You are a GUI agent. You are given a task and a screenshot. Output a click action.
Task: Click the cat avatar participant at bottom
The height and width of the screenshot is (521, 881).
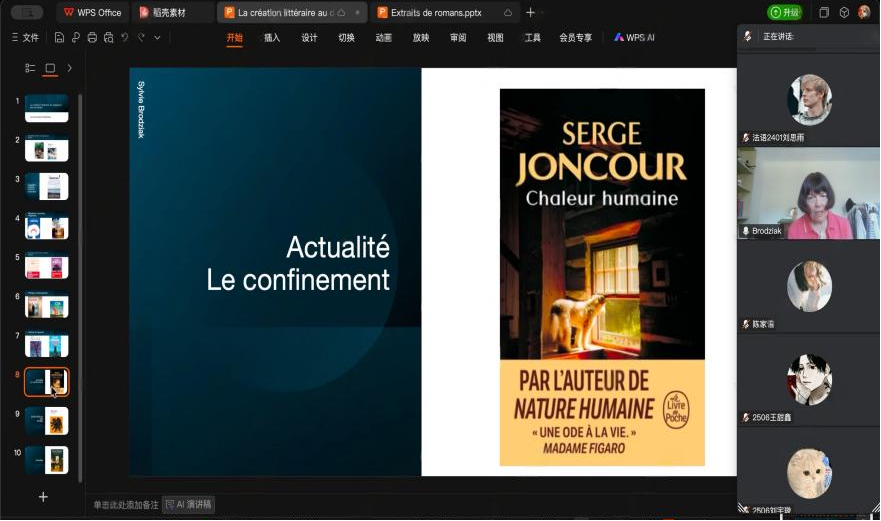tap(809, 473)
